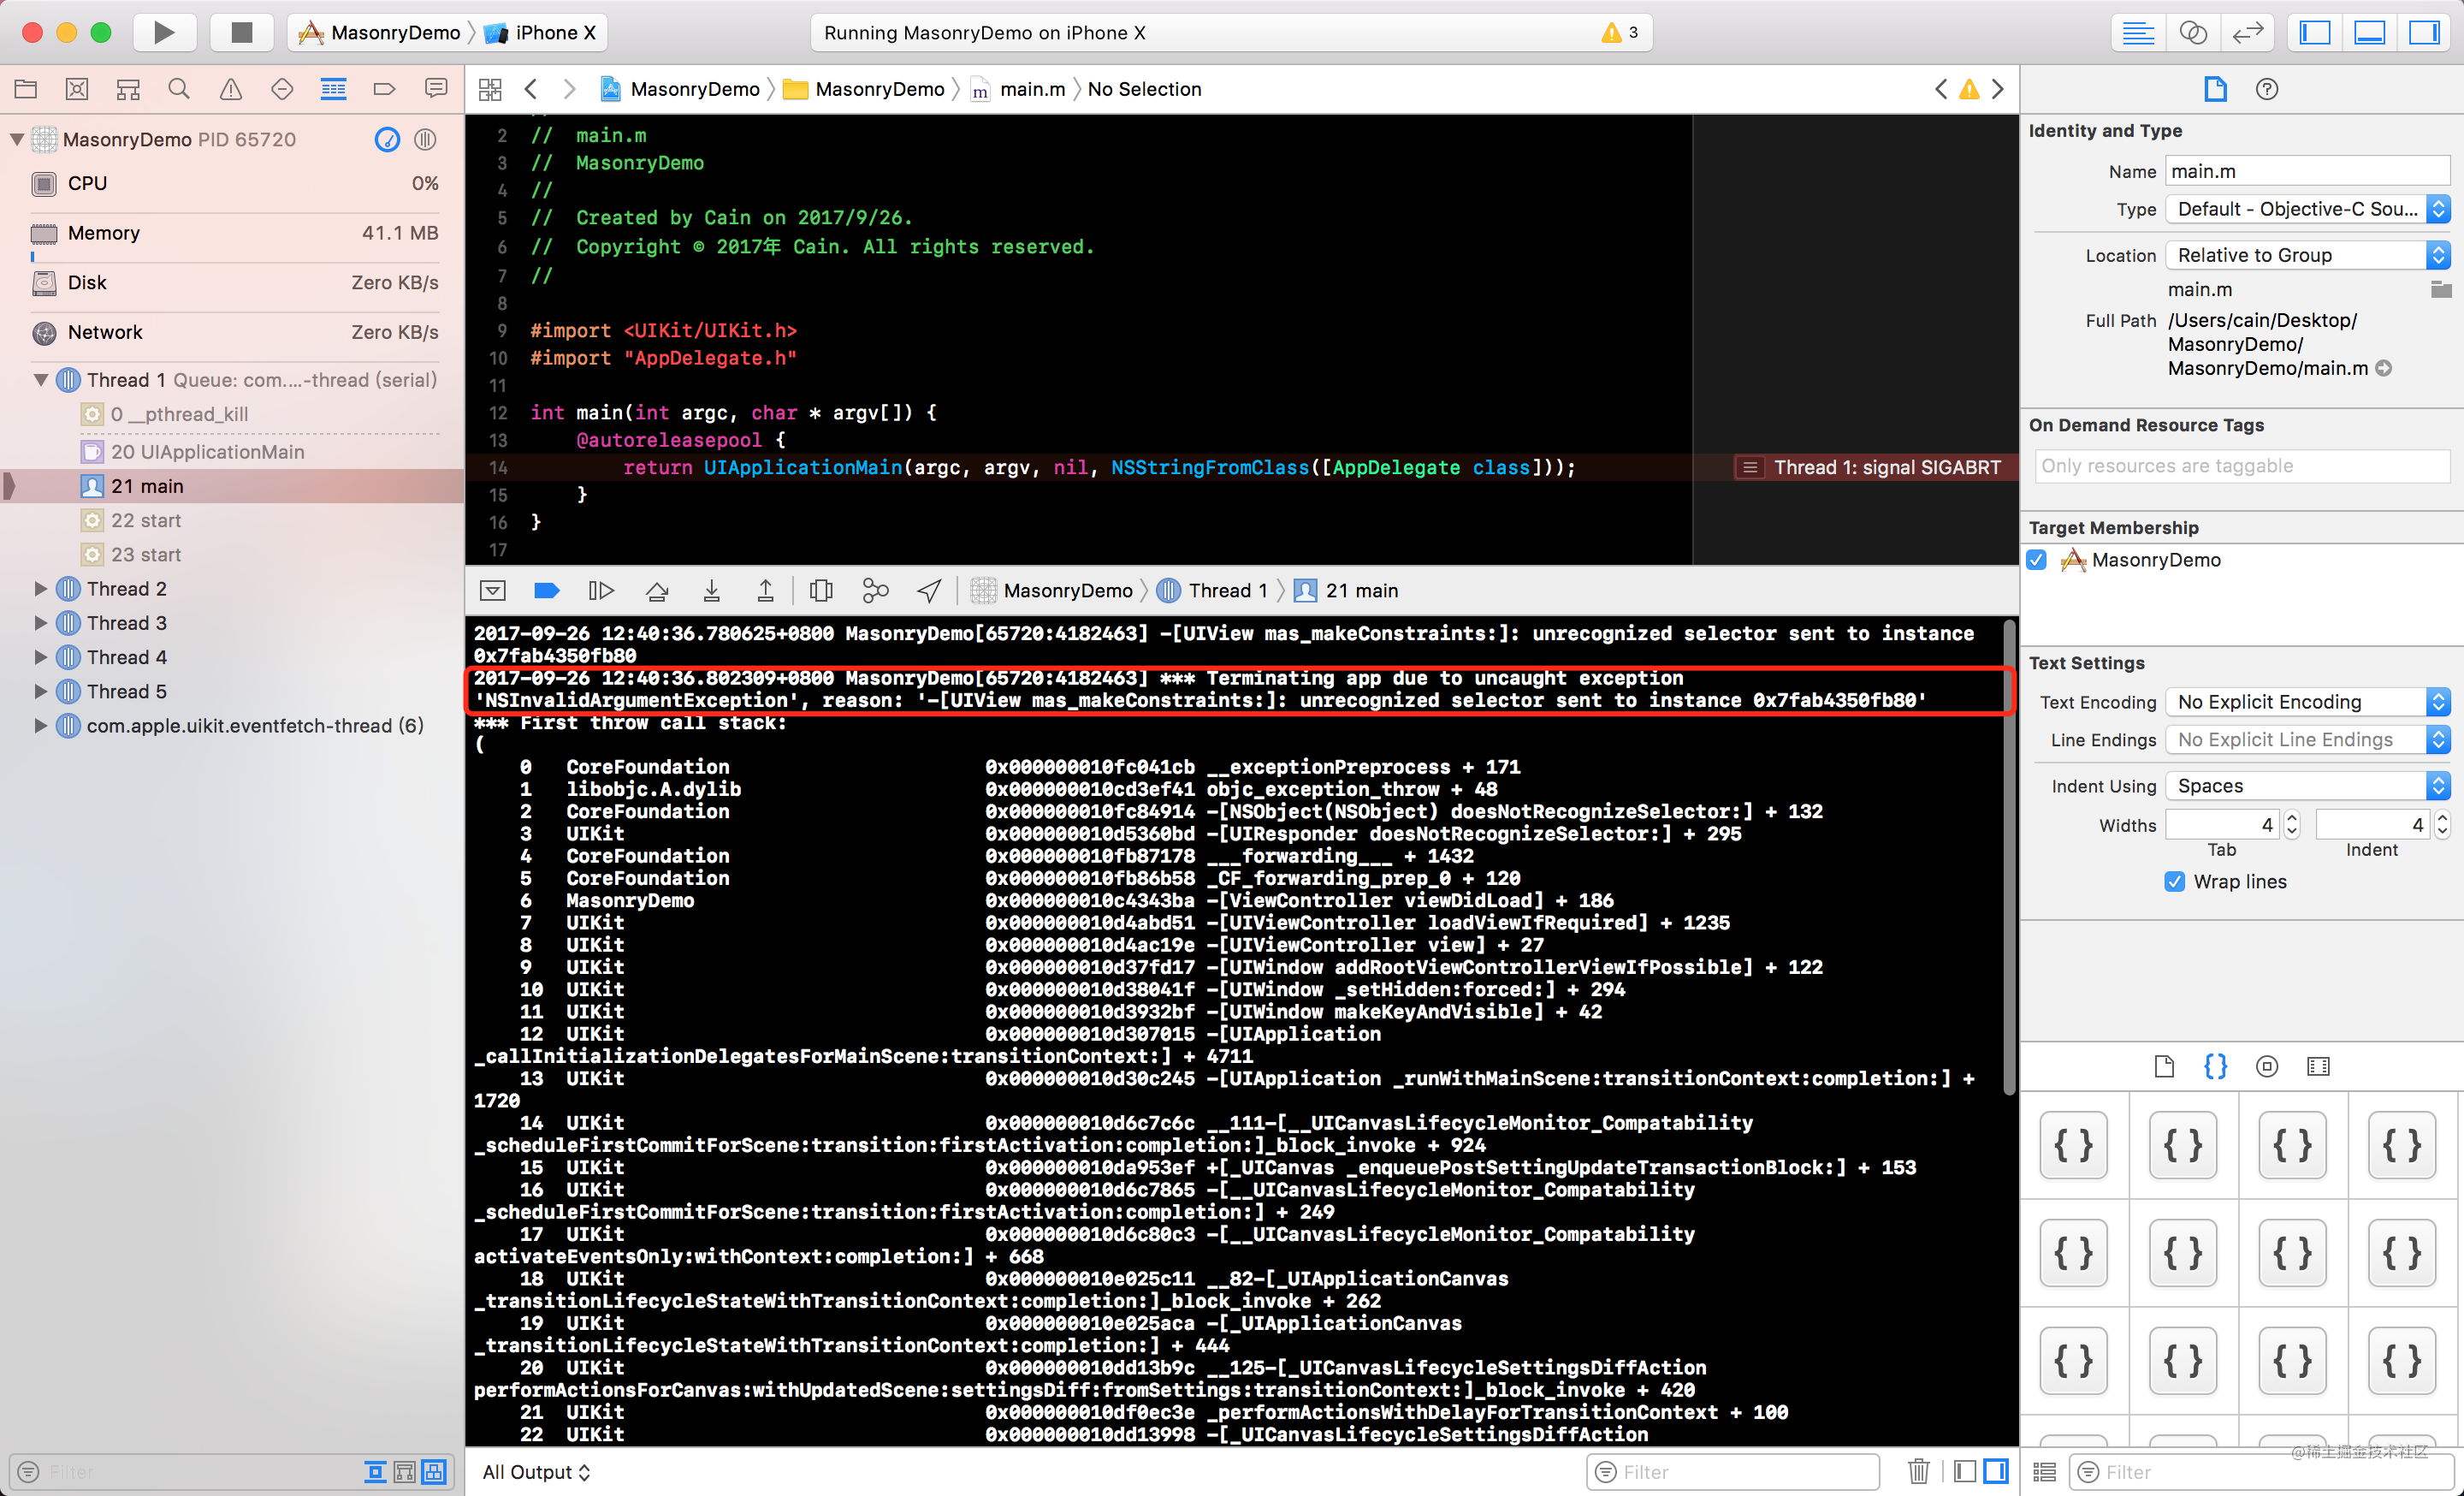Toggle the right Utilities panel
Image resolution: width=2464 pixels, height=1496 pixels.
2424,32
